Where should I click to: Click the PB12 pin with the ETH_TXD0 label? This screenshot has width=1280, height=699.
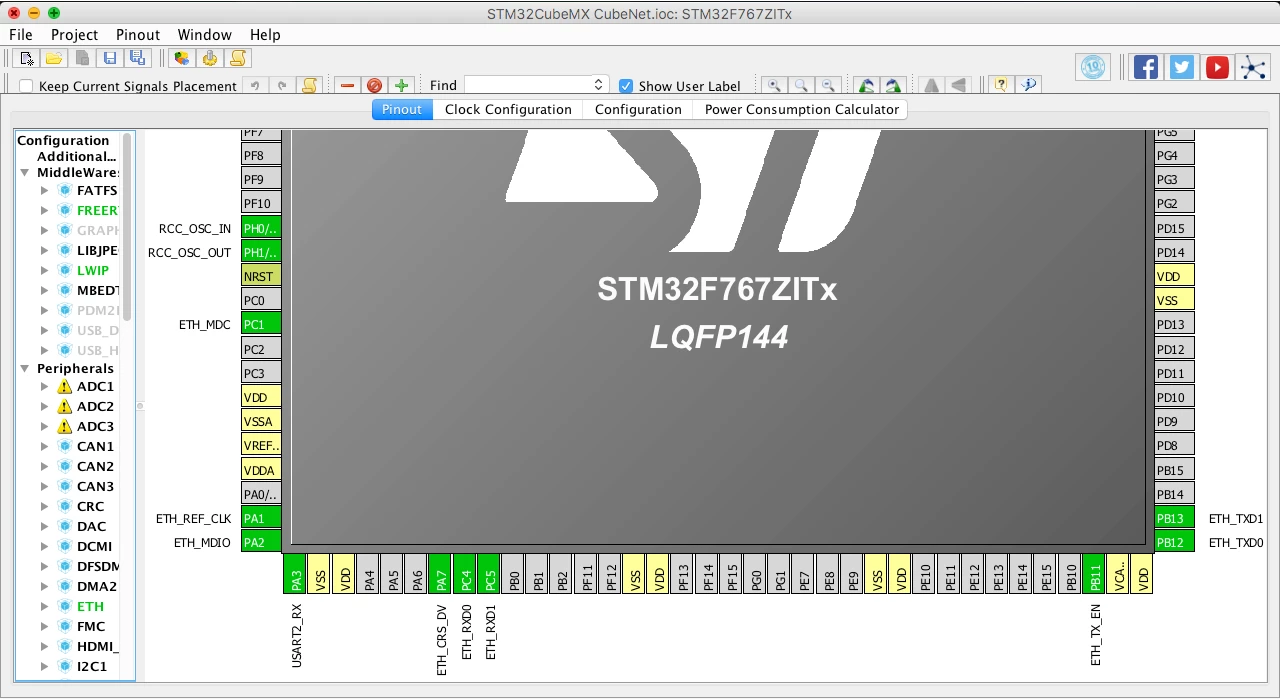(1174, 542)
